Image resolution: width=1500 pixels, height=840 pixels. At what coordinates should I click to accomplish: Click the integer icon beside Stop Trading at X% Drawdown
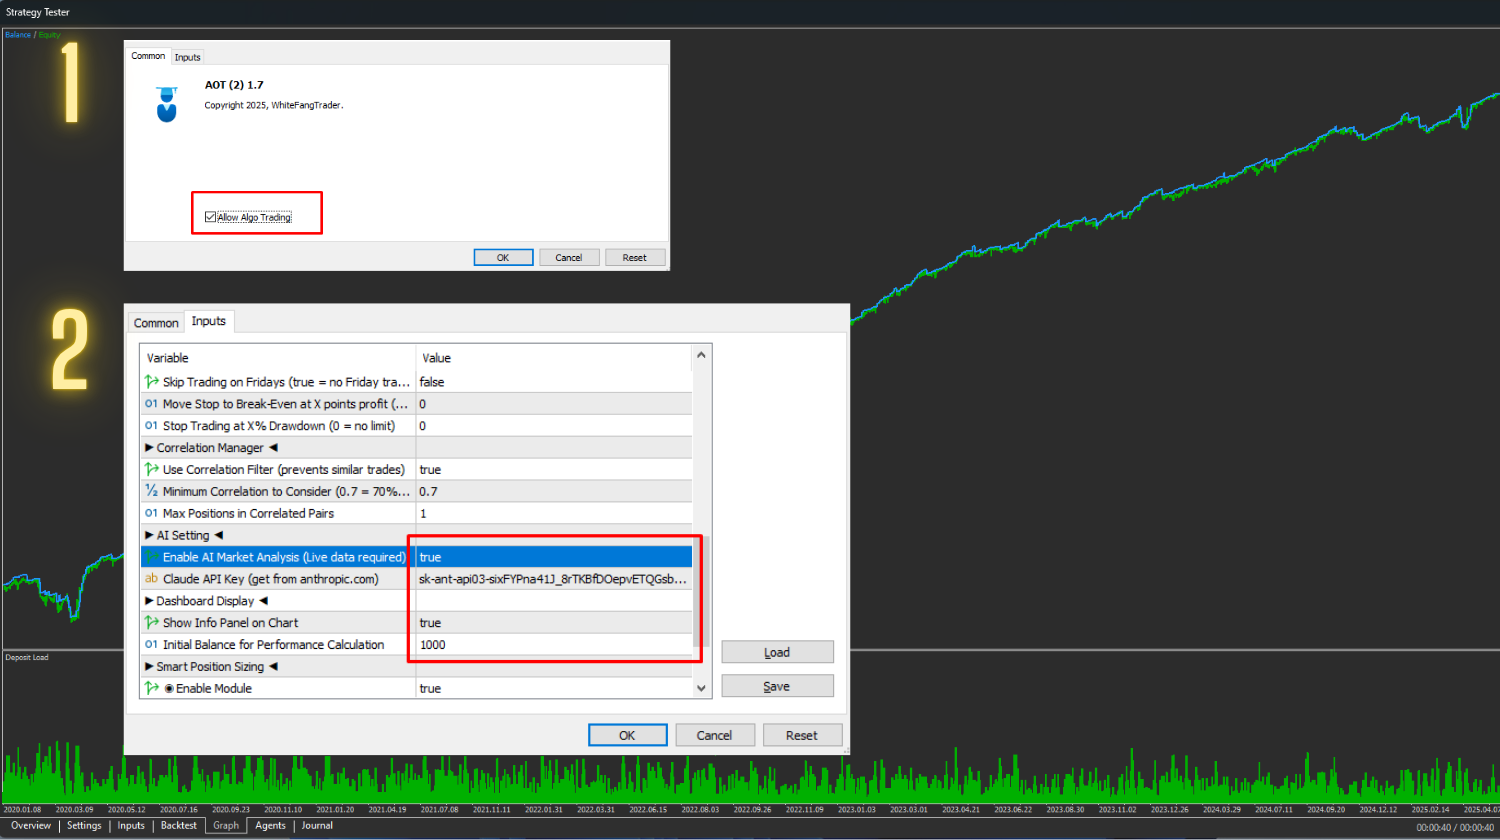pyautogui.click(x=152, y=426)
